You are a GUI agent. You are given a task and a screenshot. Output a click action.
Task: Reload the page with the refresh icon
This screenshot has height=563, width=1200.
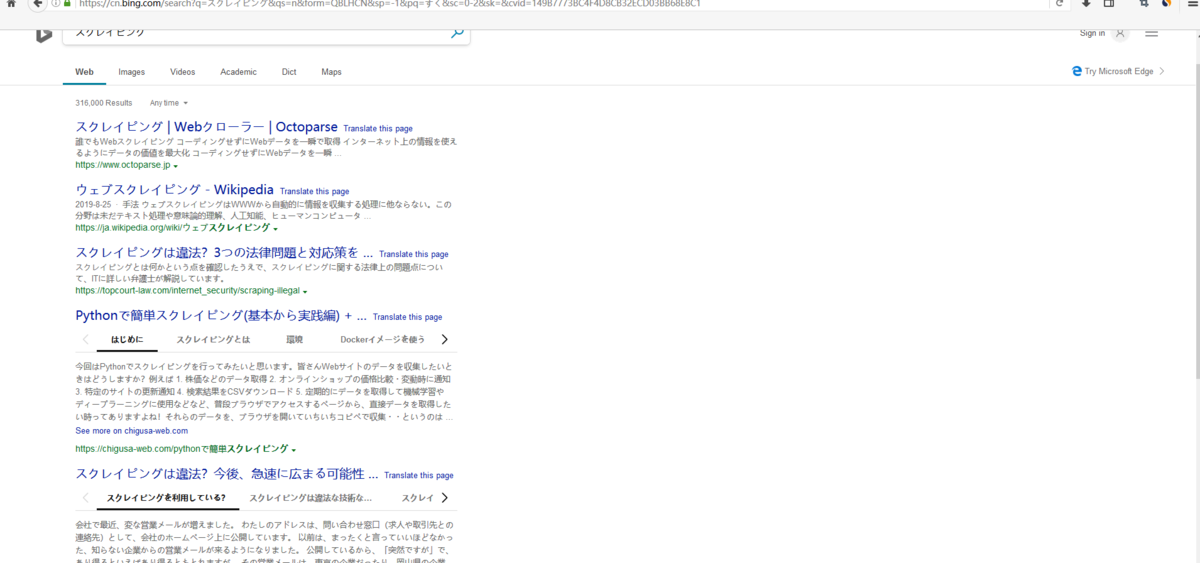tap(1059, 3)
